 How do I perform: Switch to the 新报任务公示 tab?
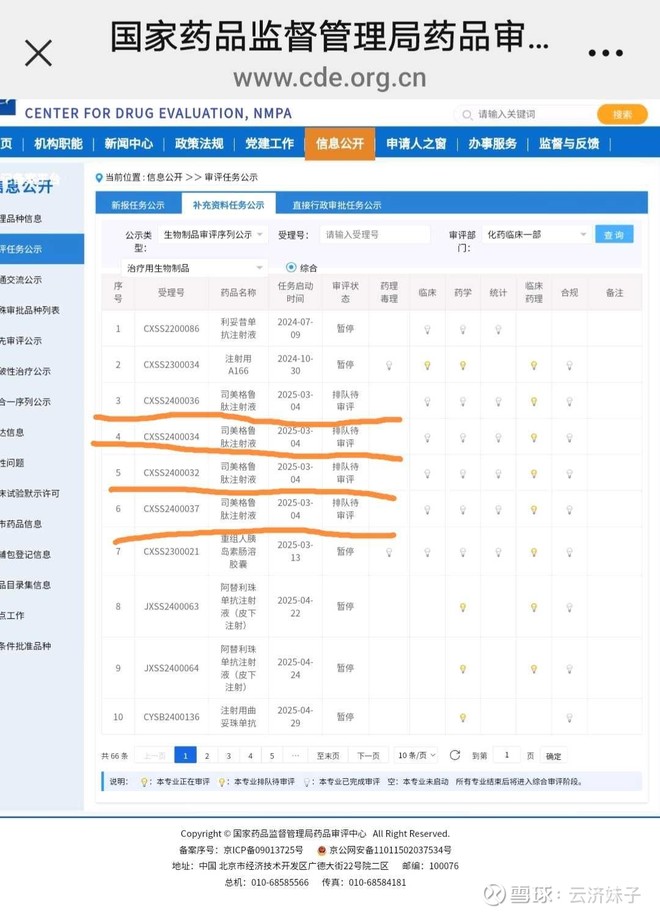coord(138,205)
